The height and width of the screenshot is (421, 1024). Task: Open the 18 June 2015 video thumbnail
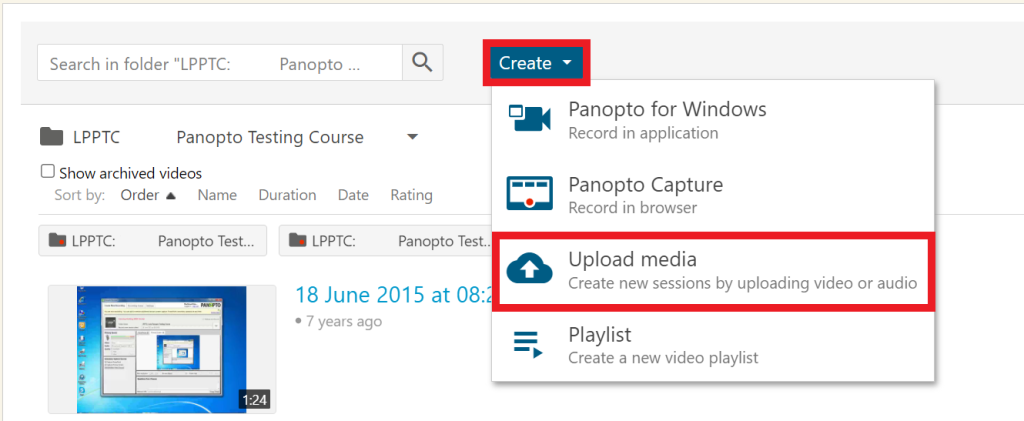coord(162,349)
